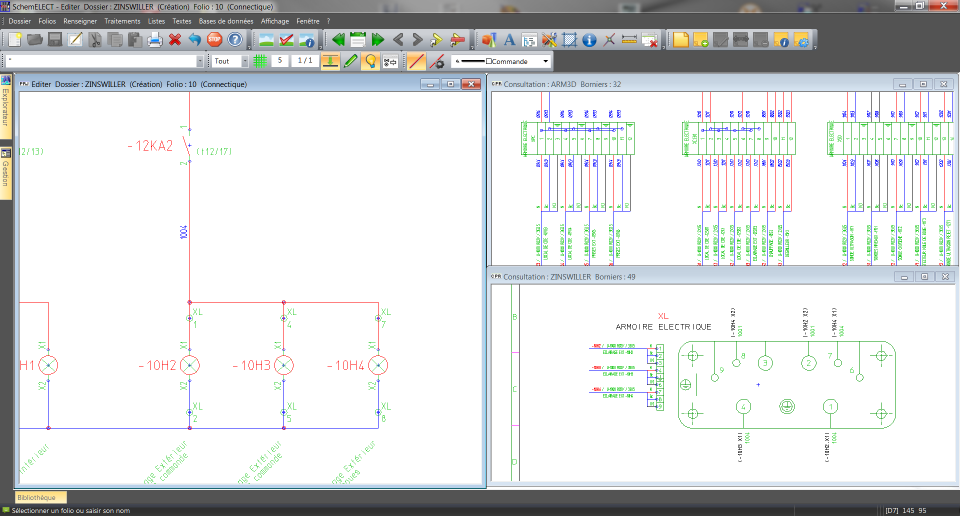
Task: Expand the wide search combo box arrow
Action: 200,61
